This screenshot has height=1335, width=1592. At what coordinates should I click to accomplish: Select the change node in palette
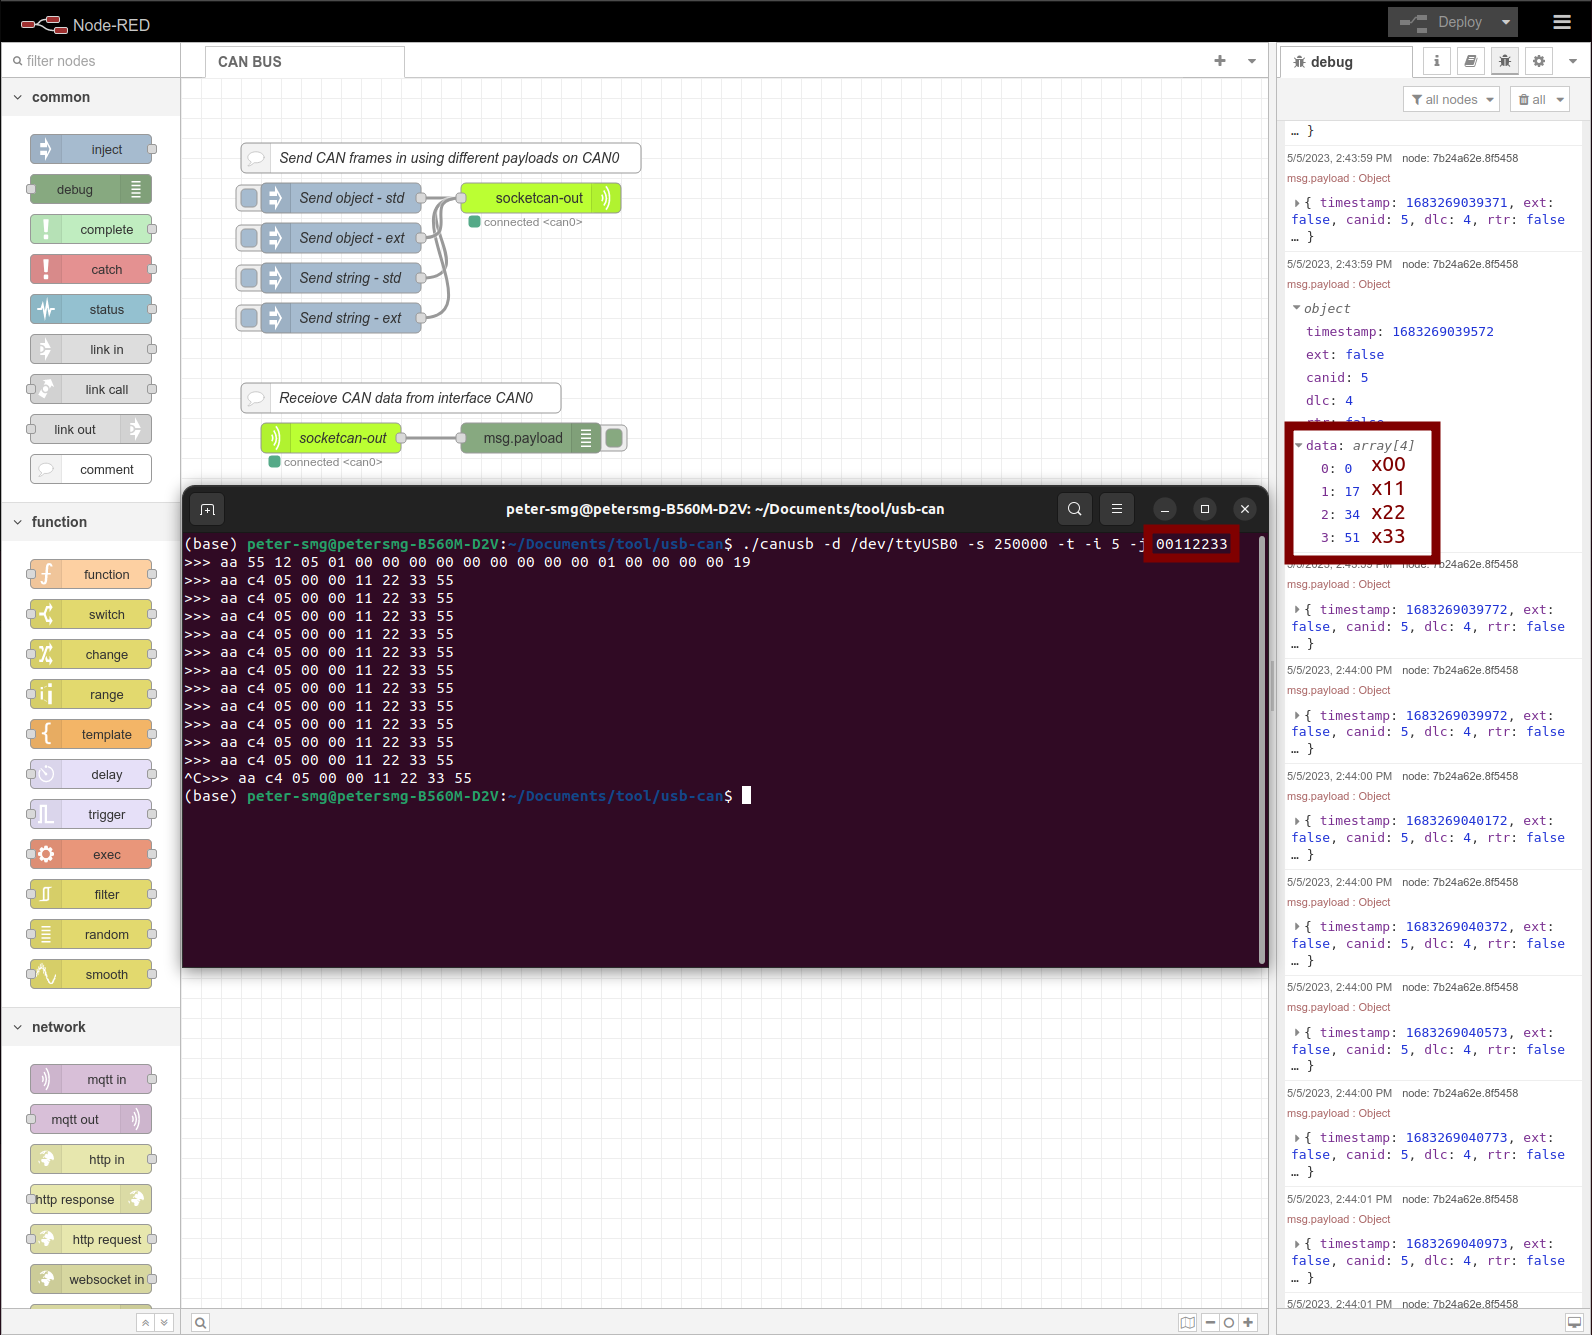(x=91, y=654)
